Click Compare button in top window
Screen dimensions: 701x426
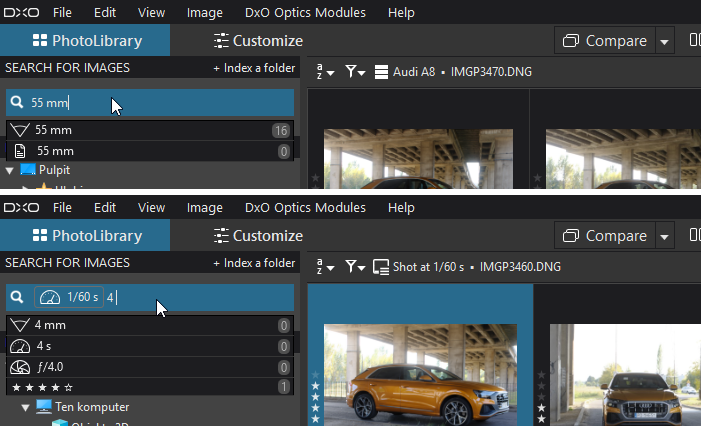tap(604, 40)
